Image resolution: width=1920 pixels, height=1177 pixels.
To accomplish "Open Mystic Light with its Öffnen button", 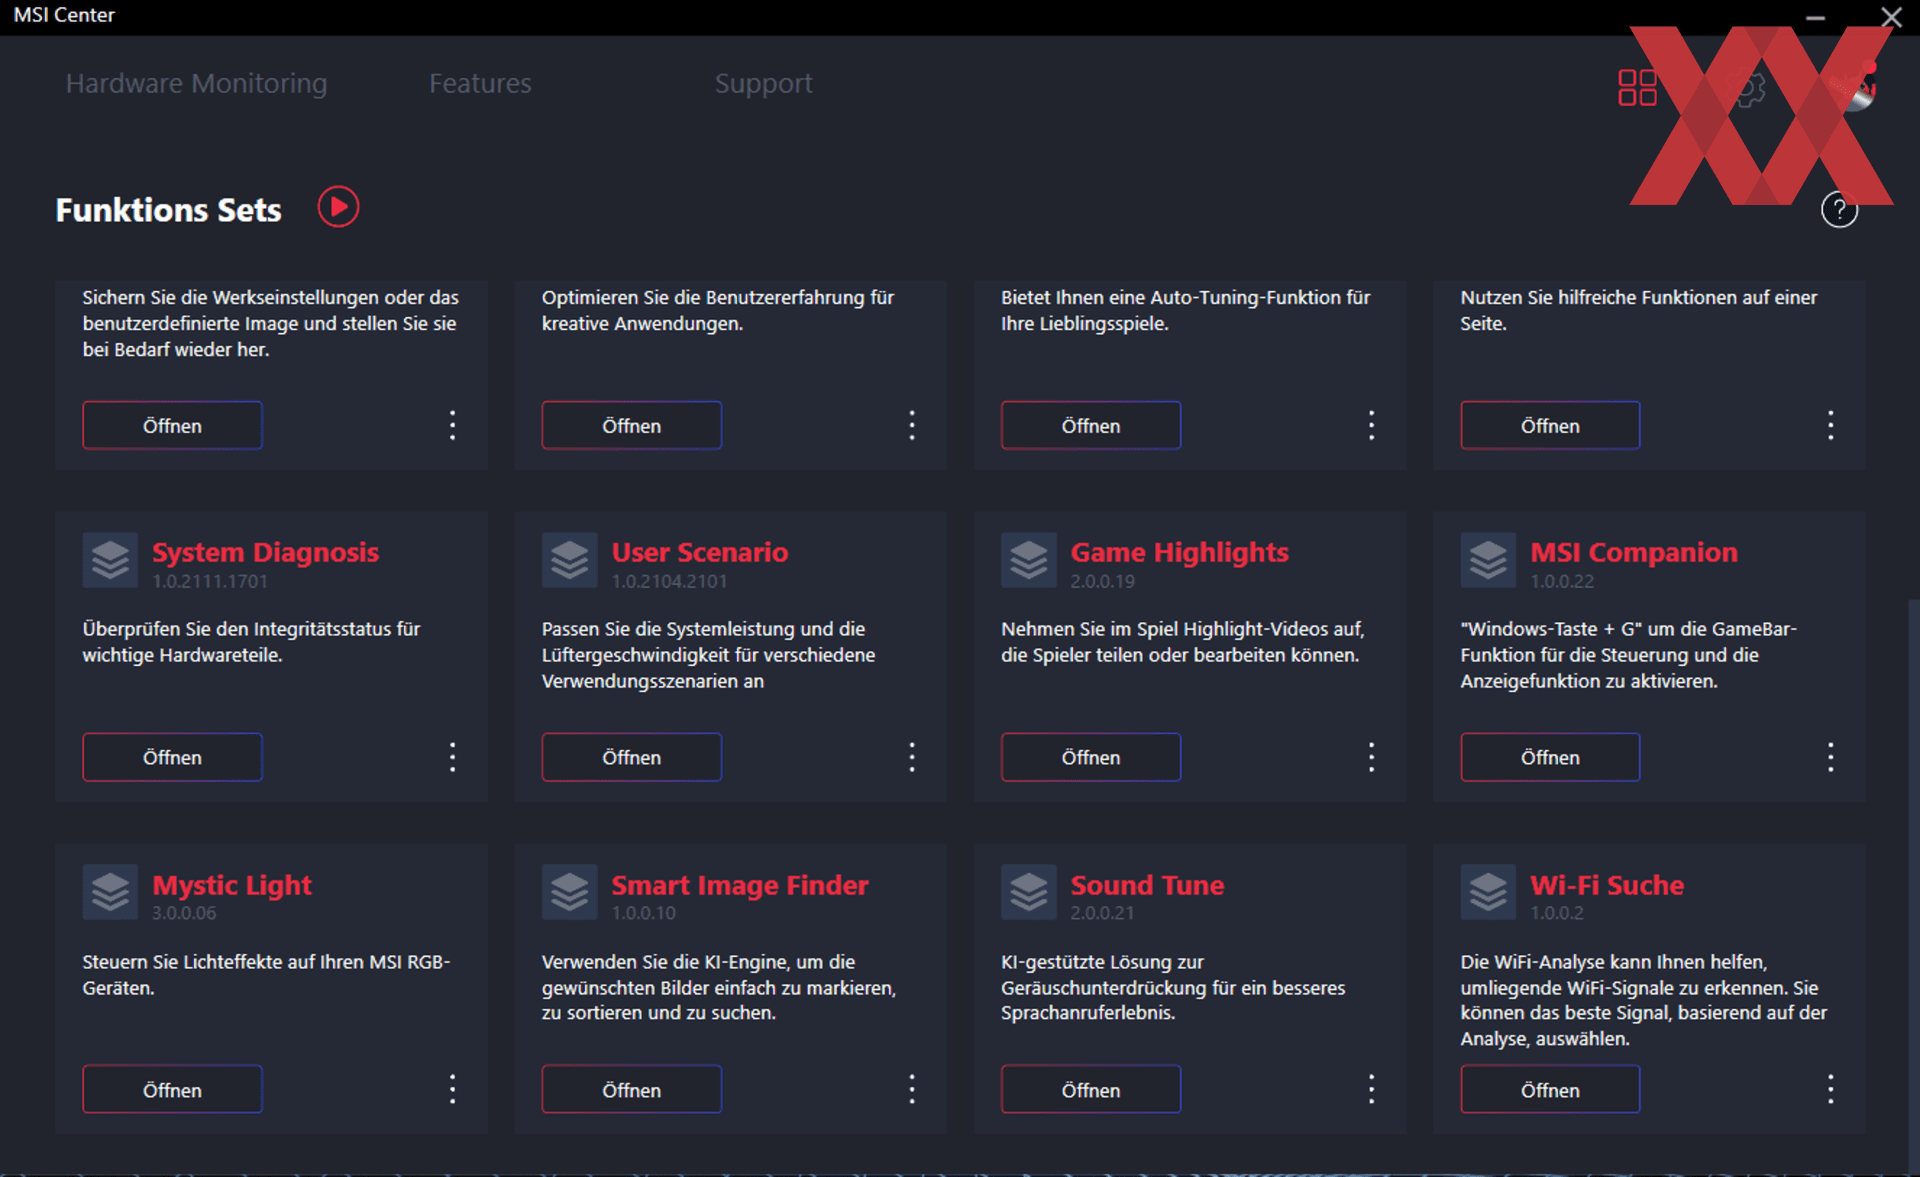I will point(172,1090).
